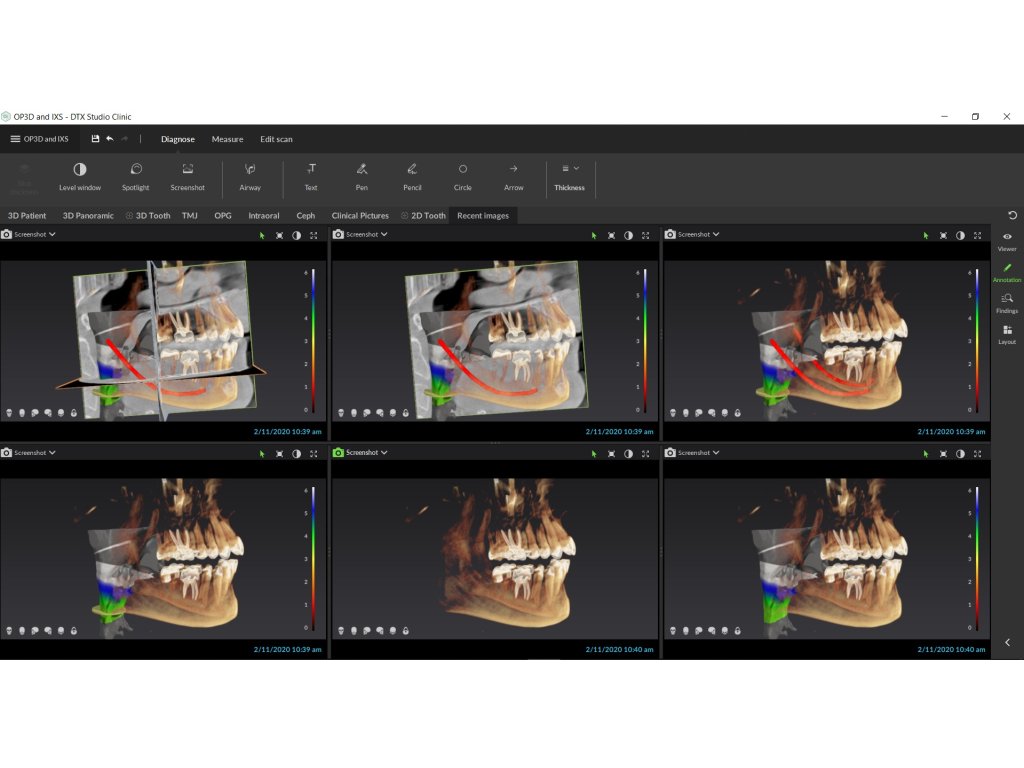Open the Measure menu tab
The height and width of the screenshot is (768, 1024).
pos(227,139)
